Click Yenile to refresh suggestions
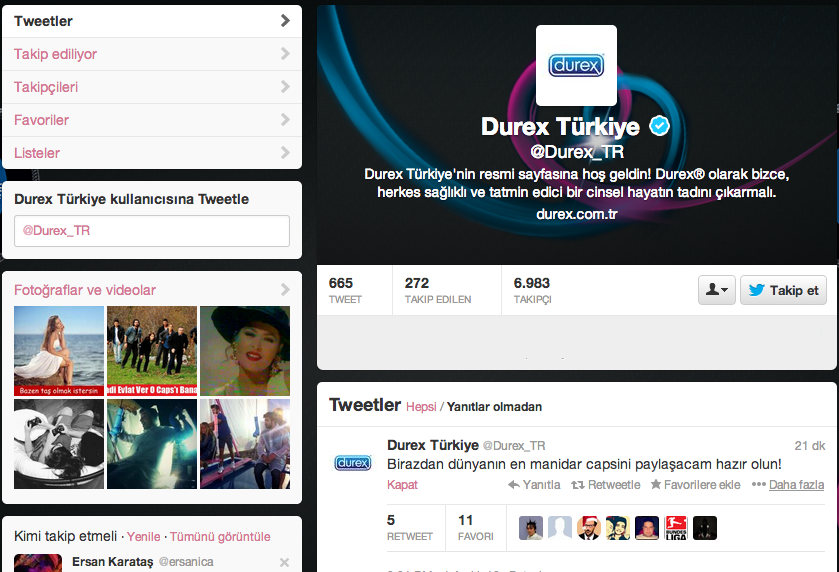Viewport: 839px width, 572px height. (x=143, y=537)
